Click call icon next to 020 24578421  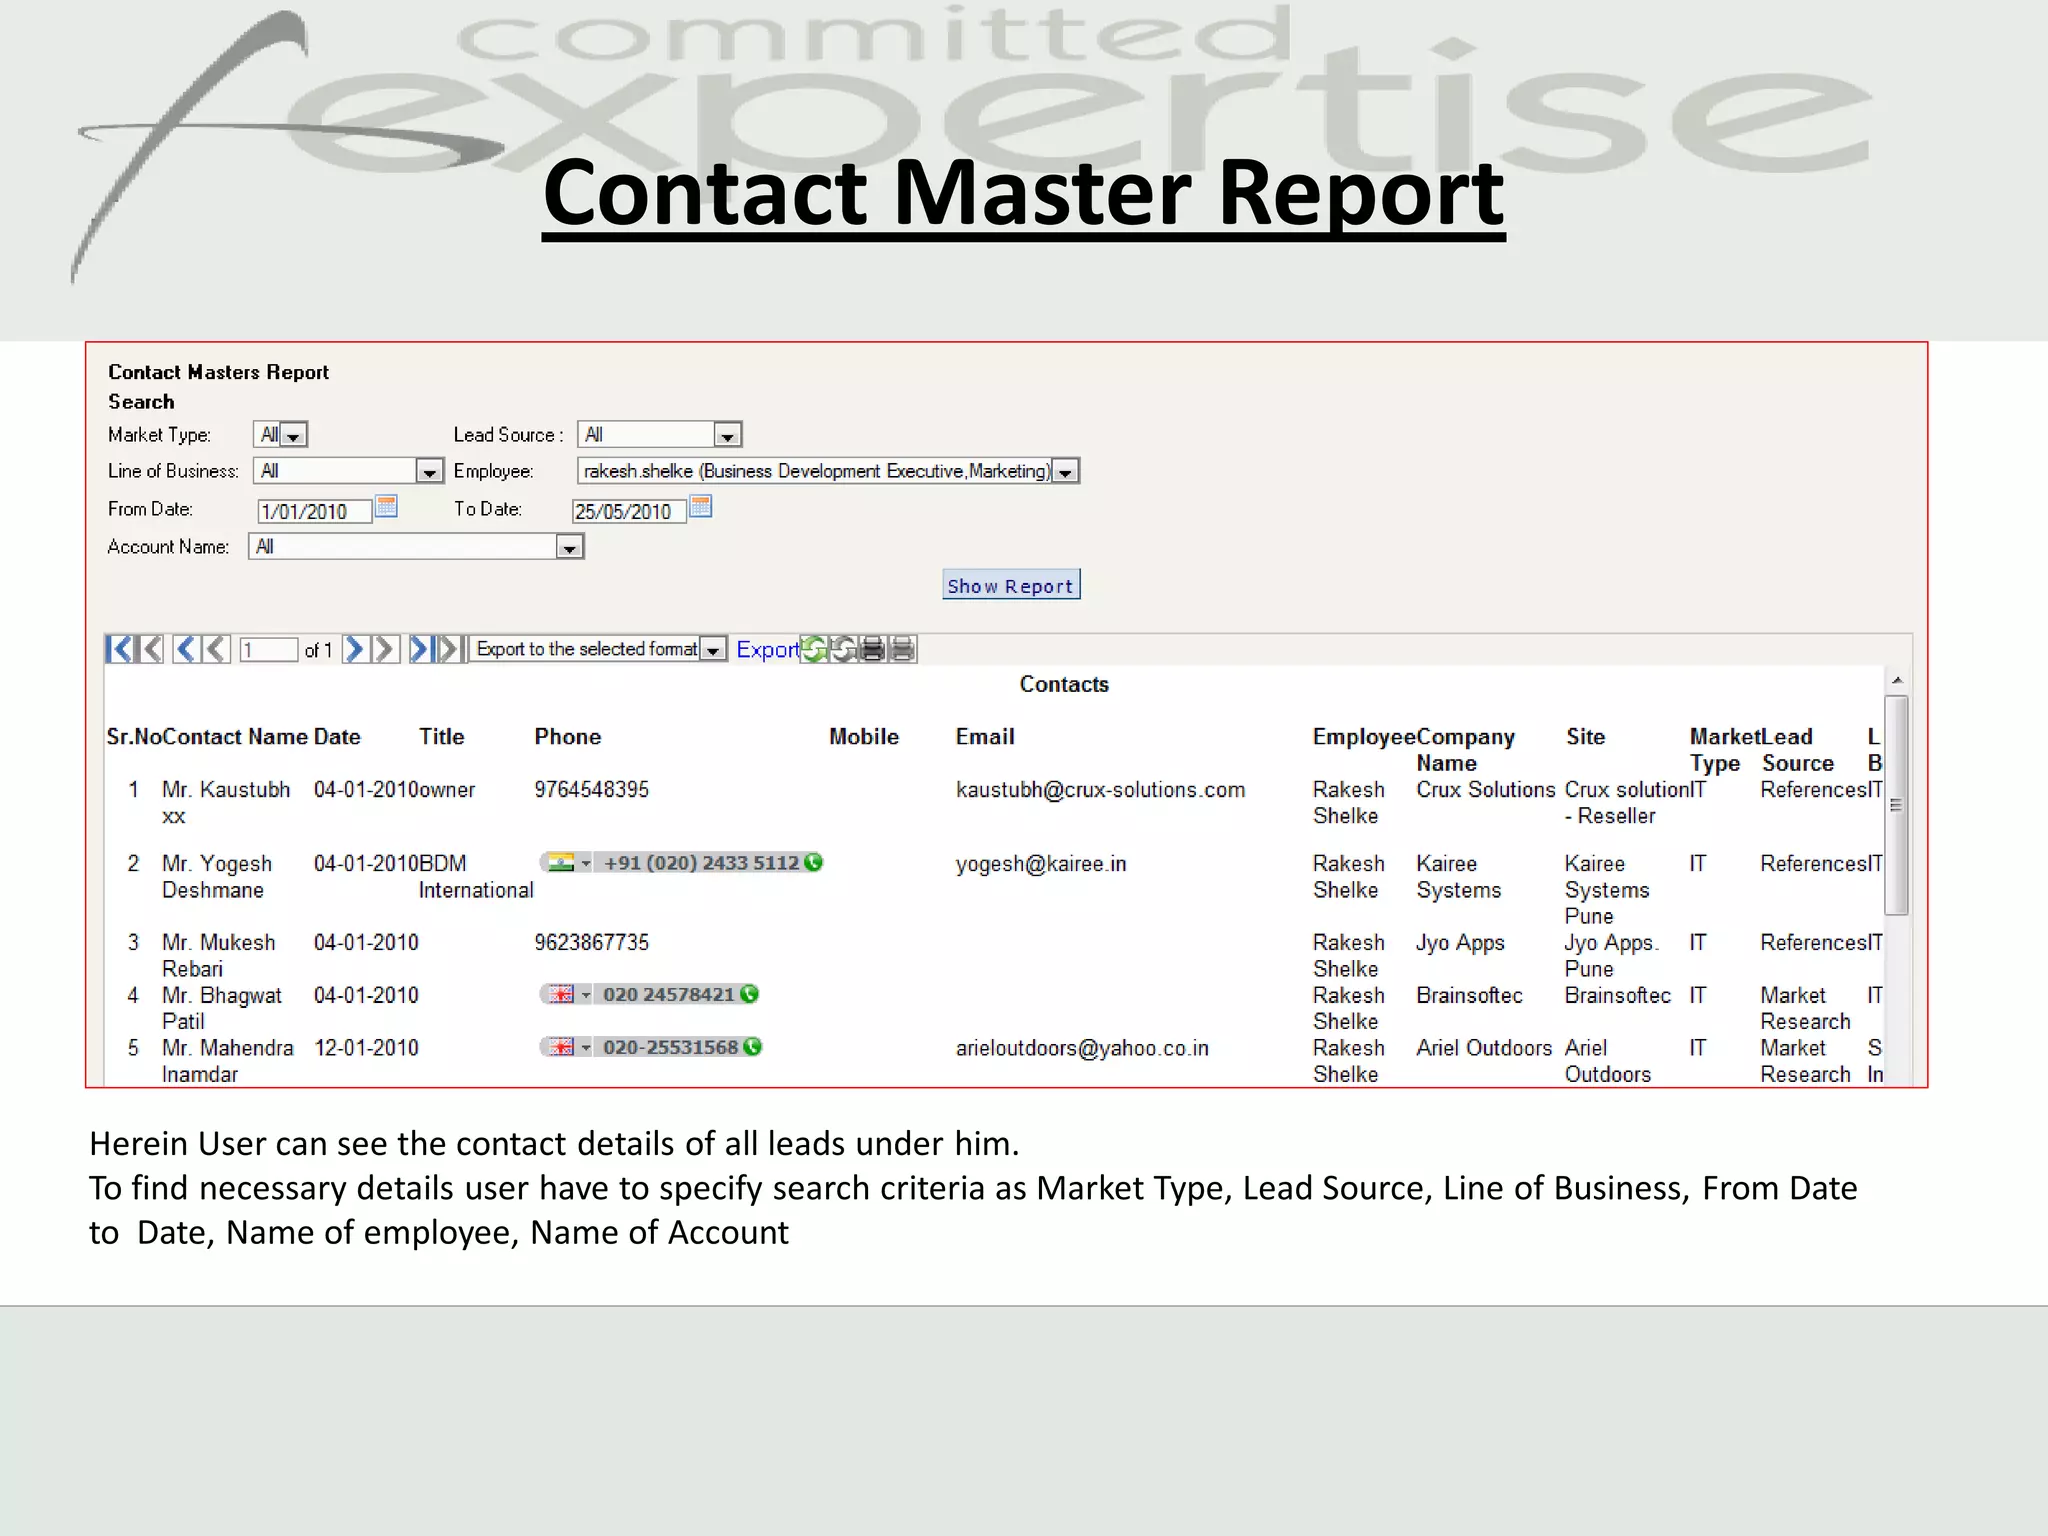coord(749,994)
